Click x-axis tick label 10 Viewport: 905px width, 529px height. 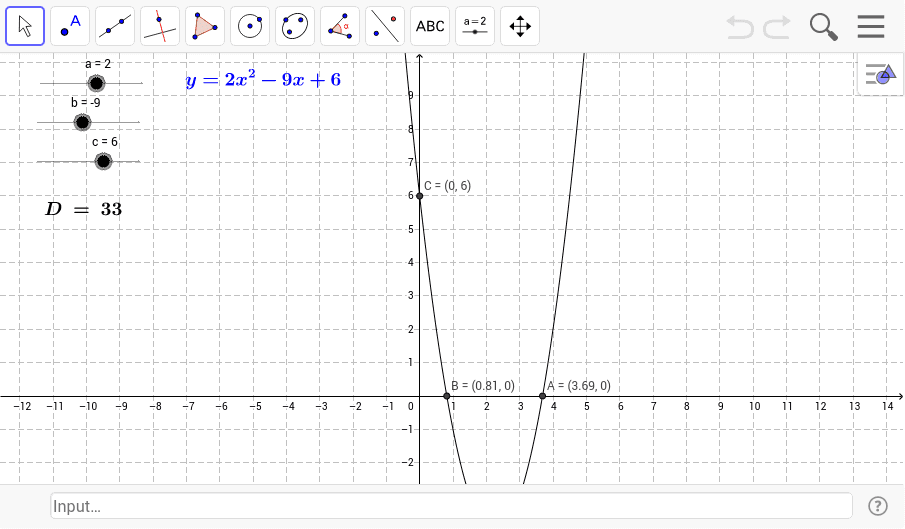pos(754,406)
